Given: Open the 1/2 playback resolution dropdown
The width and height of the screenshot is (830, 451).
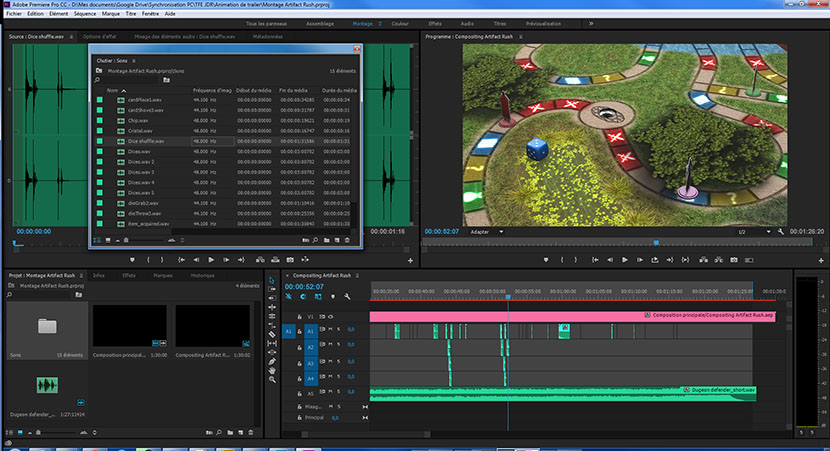Looking at the screenshot, I should [754, 232].
